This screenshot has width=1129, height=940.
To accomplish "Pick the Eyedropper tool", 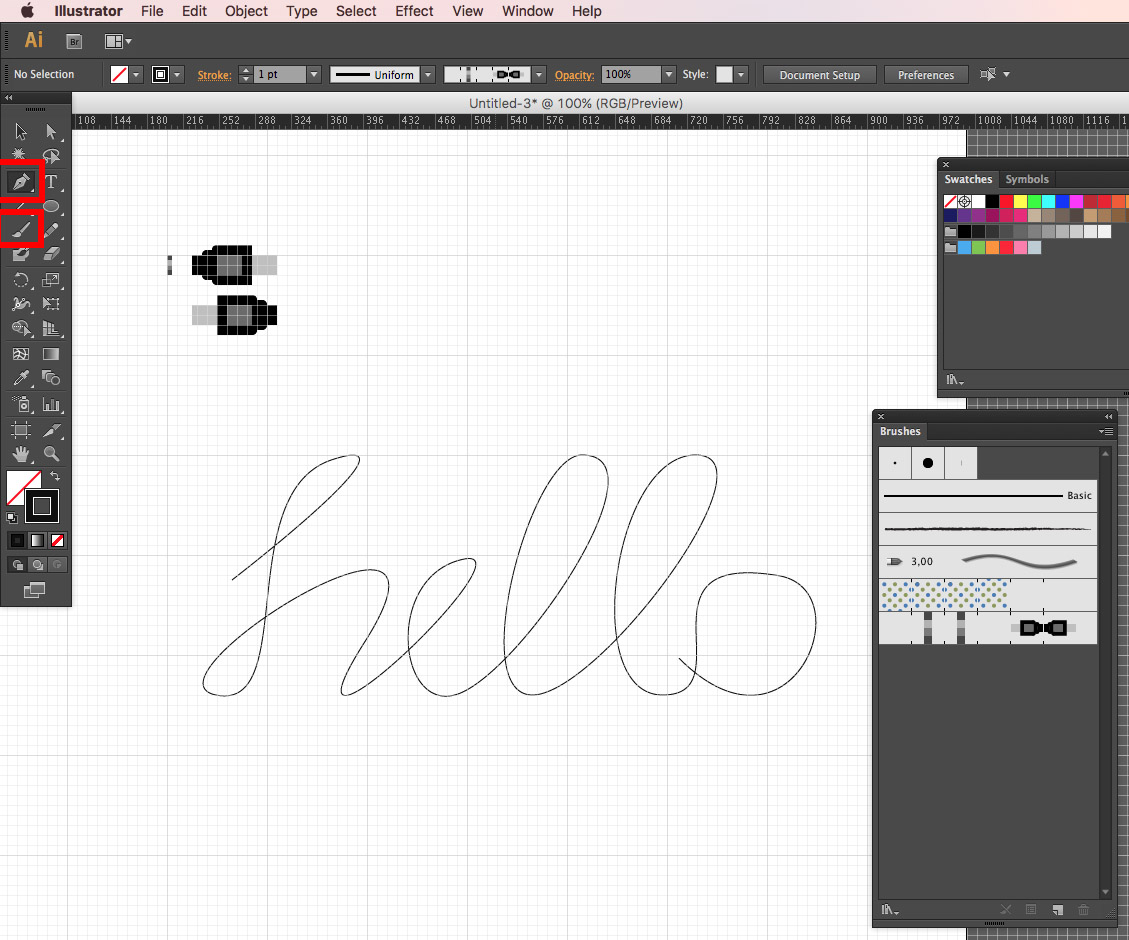I will click(x=20, y=378).
